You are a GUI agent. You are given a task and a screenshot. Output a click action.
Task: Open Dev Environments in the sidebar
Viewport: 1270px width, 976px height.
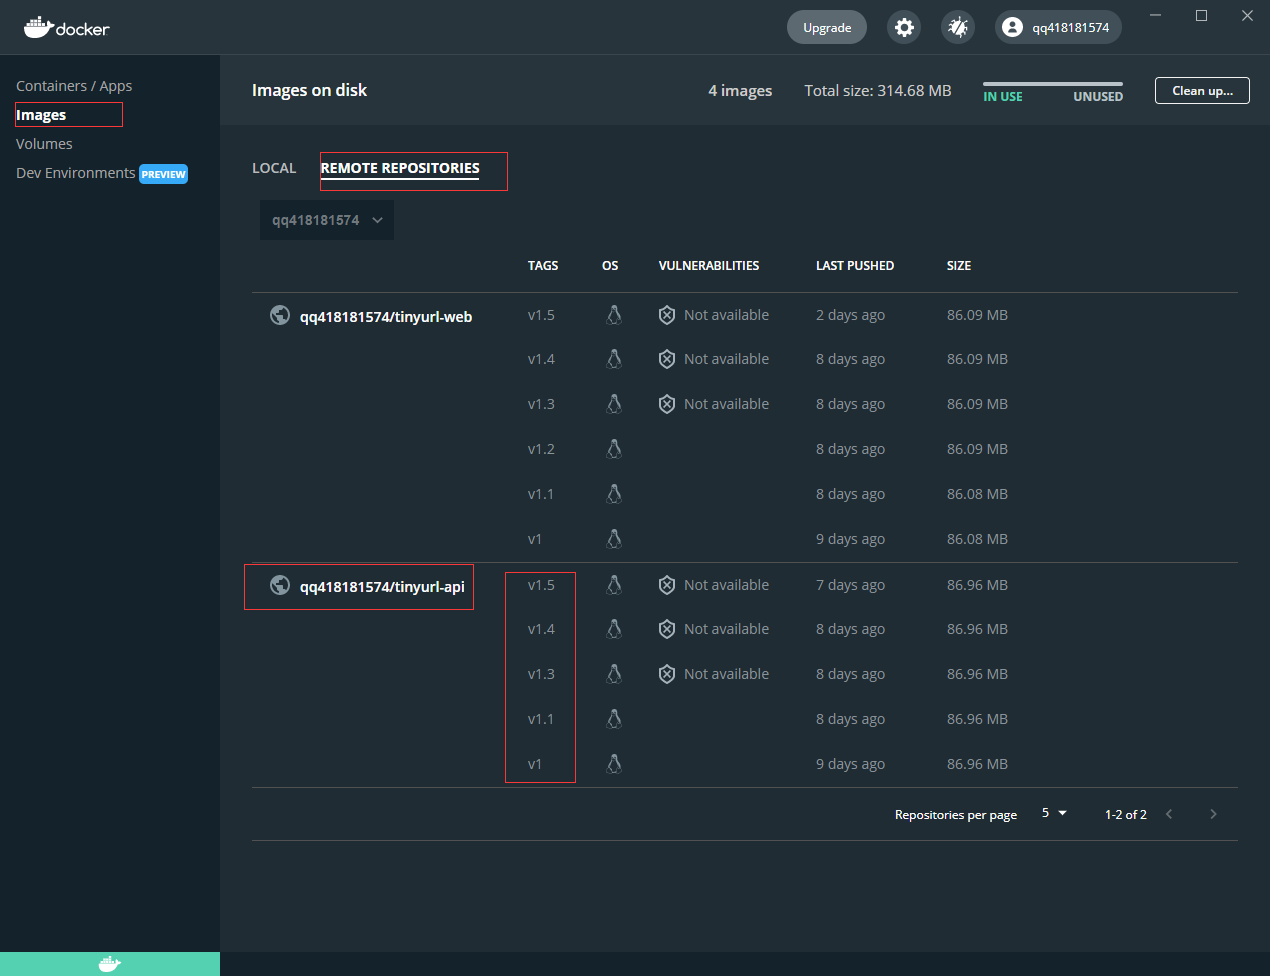click(x=76, y=173)
